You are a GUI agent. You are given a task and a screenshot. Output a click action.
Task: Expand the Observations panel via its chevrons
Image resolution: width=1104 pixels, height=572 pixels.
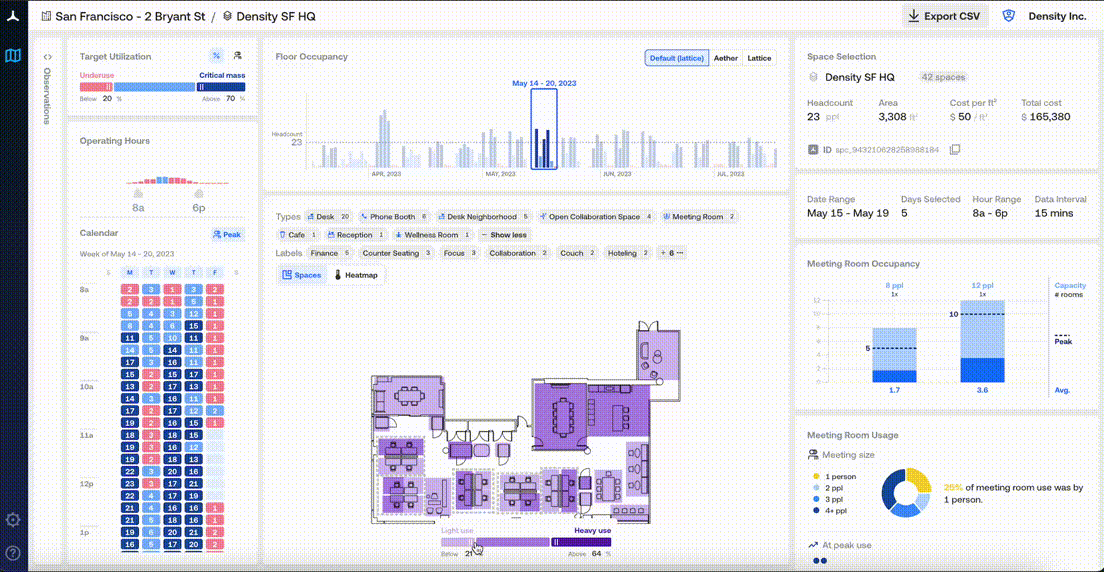pyautogui.click(x=48, y=56)
